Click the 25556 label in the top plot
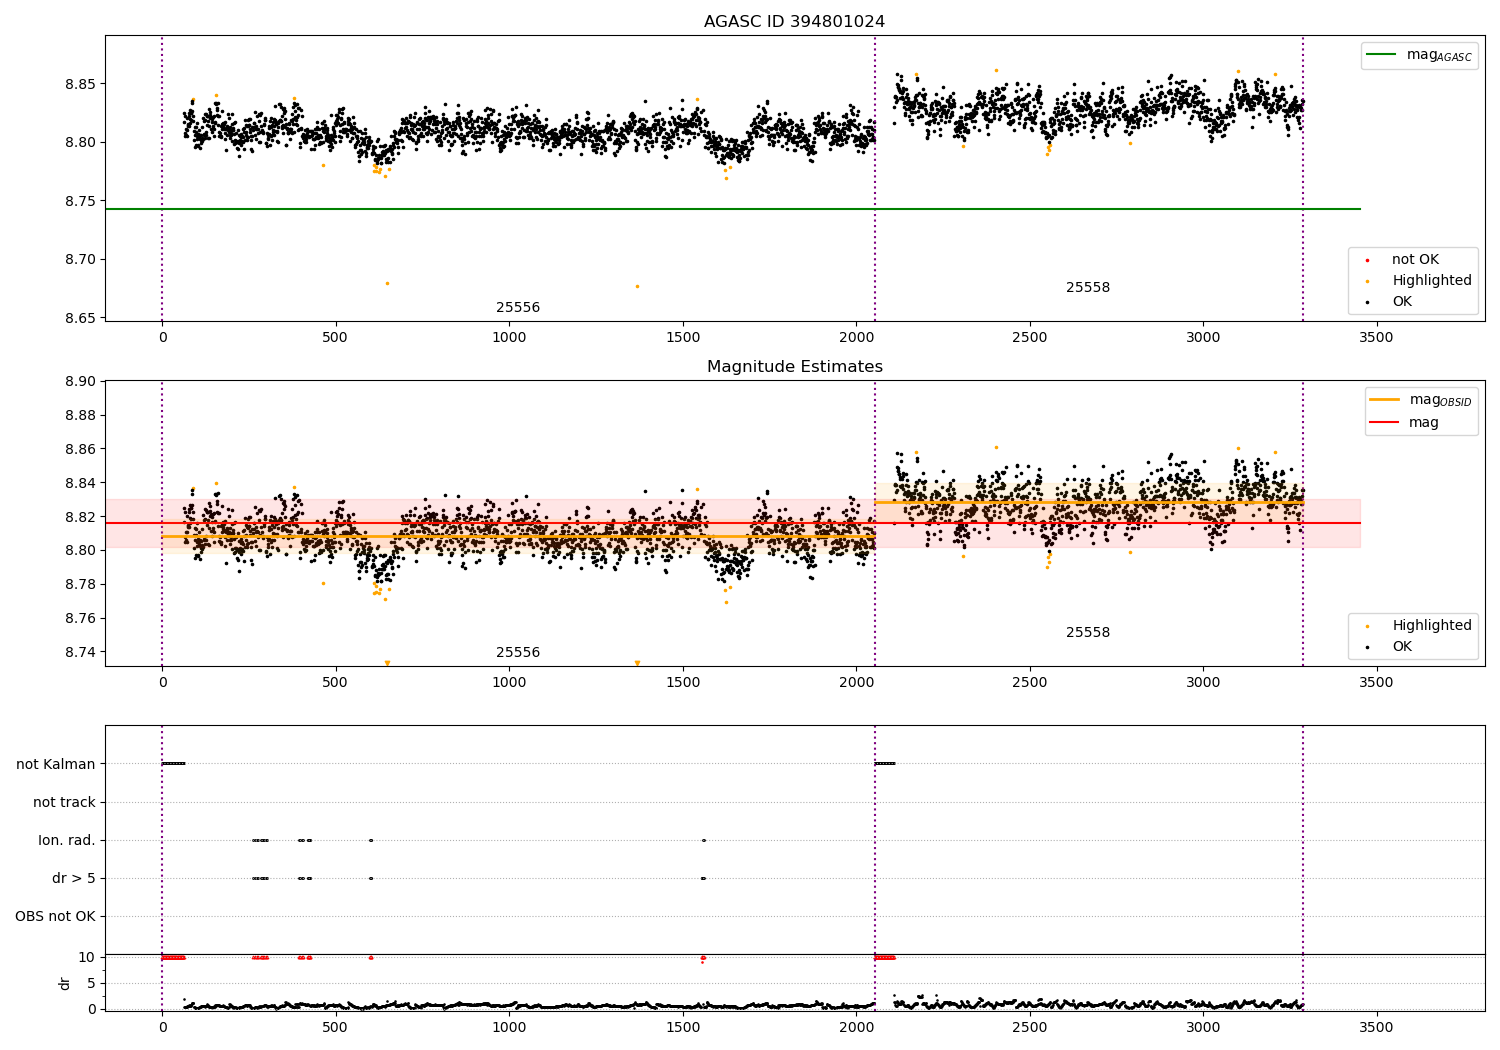1500x1050 pixels. click(x=518, y=308)
